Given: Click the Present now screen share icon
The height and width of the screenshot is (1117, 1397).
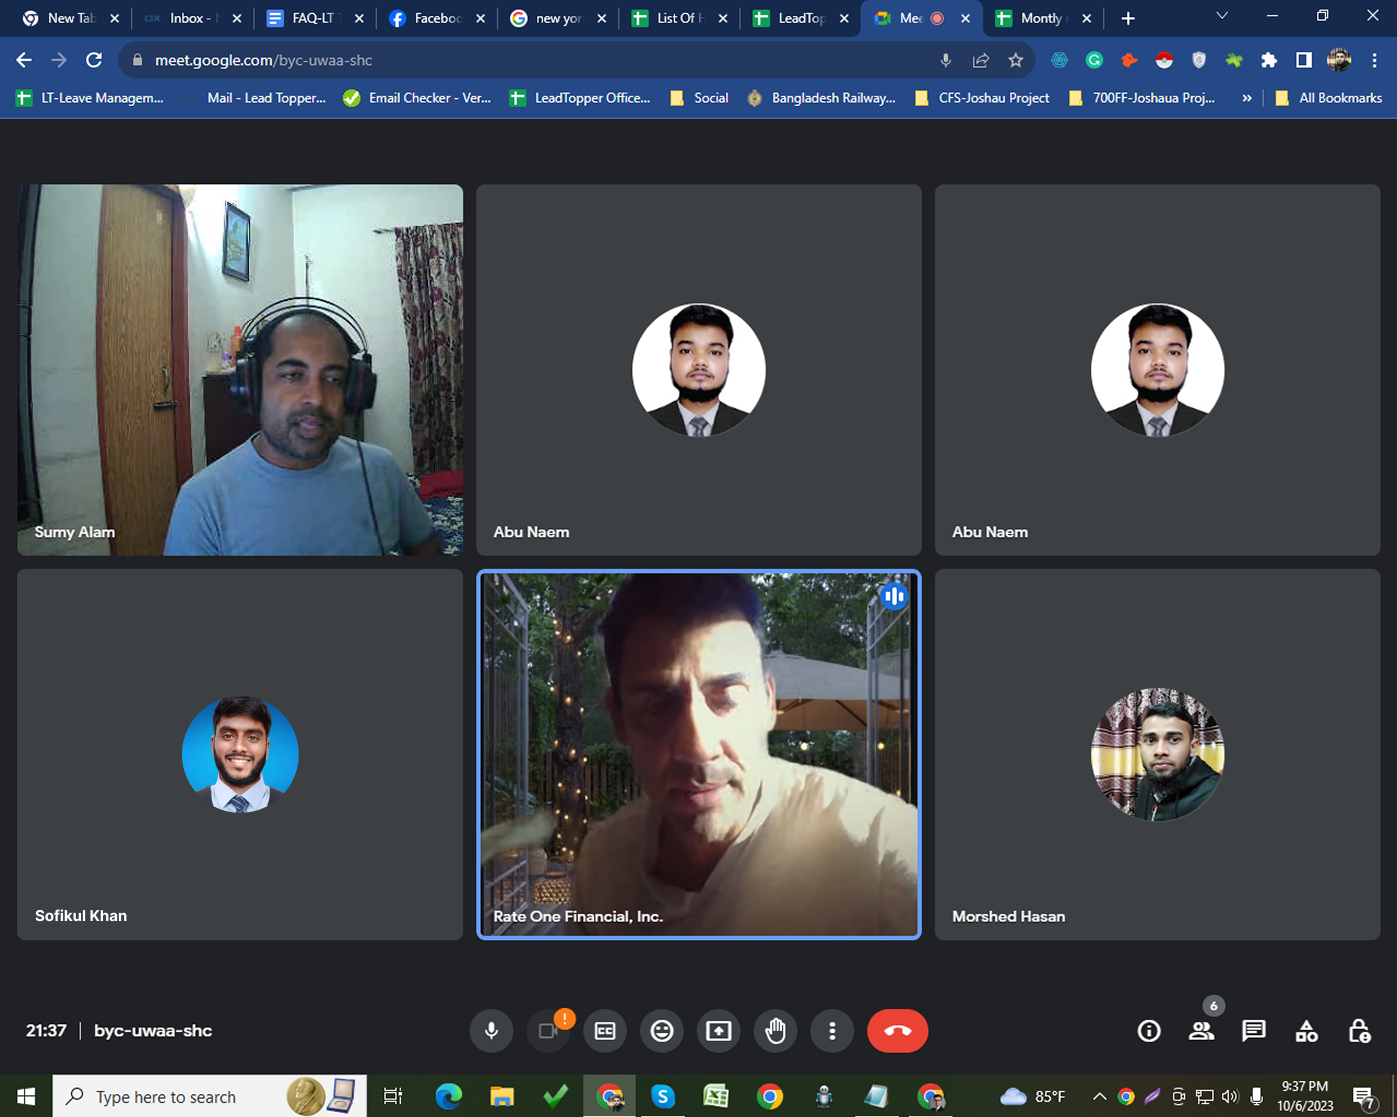Looking at the screenshot, I should [x=719, y=1031].
